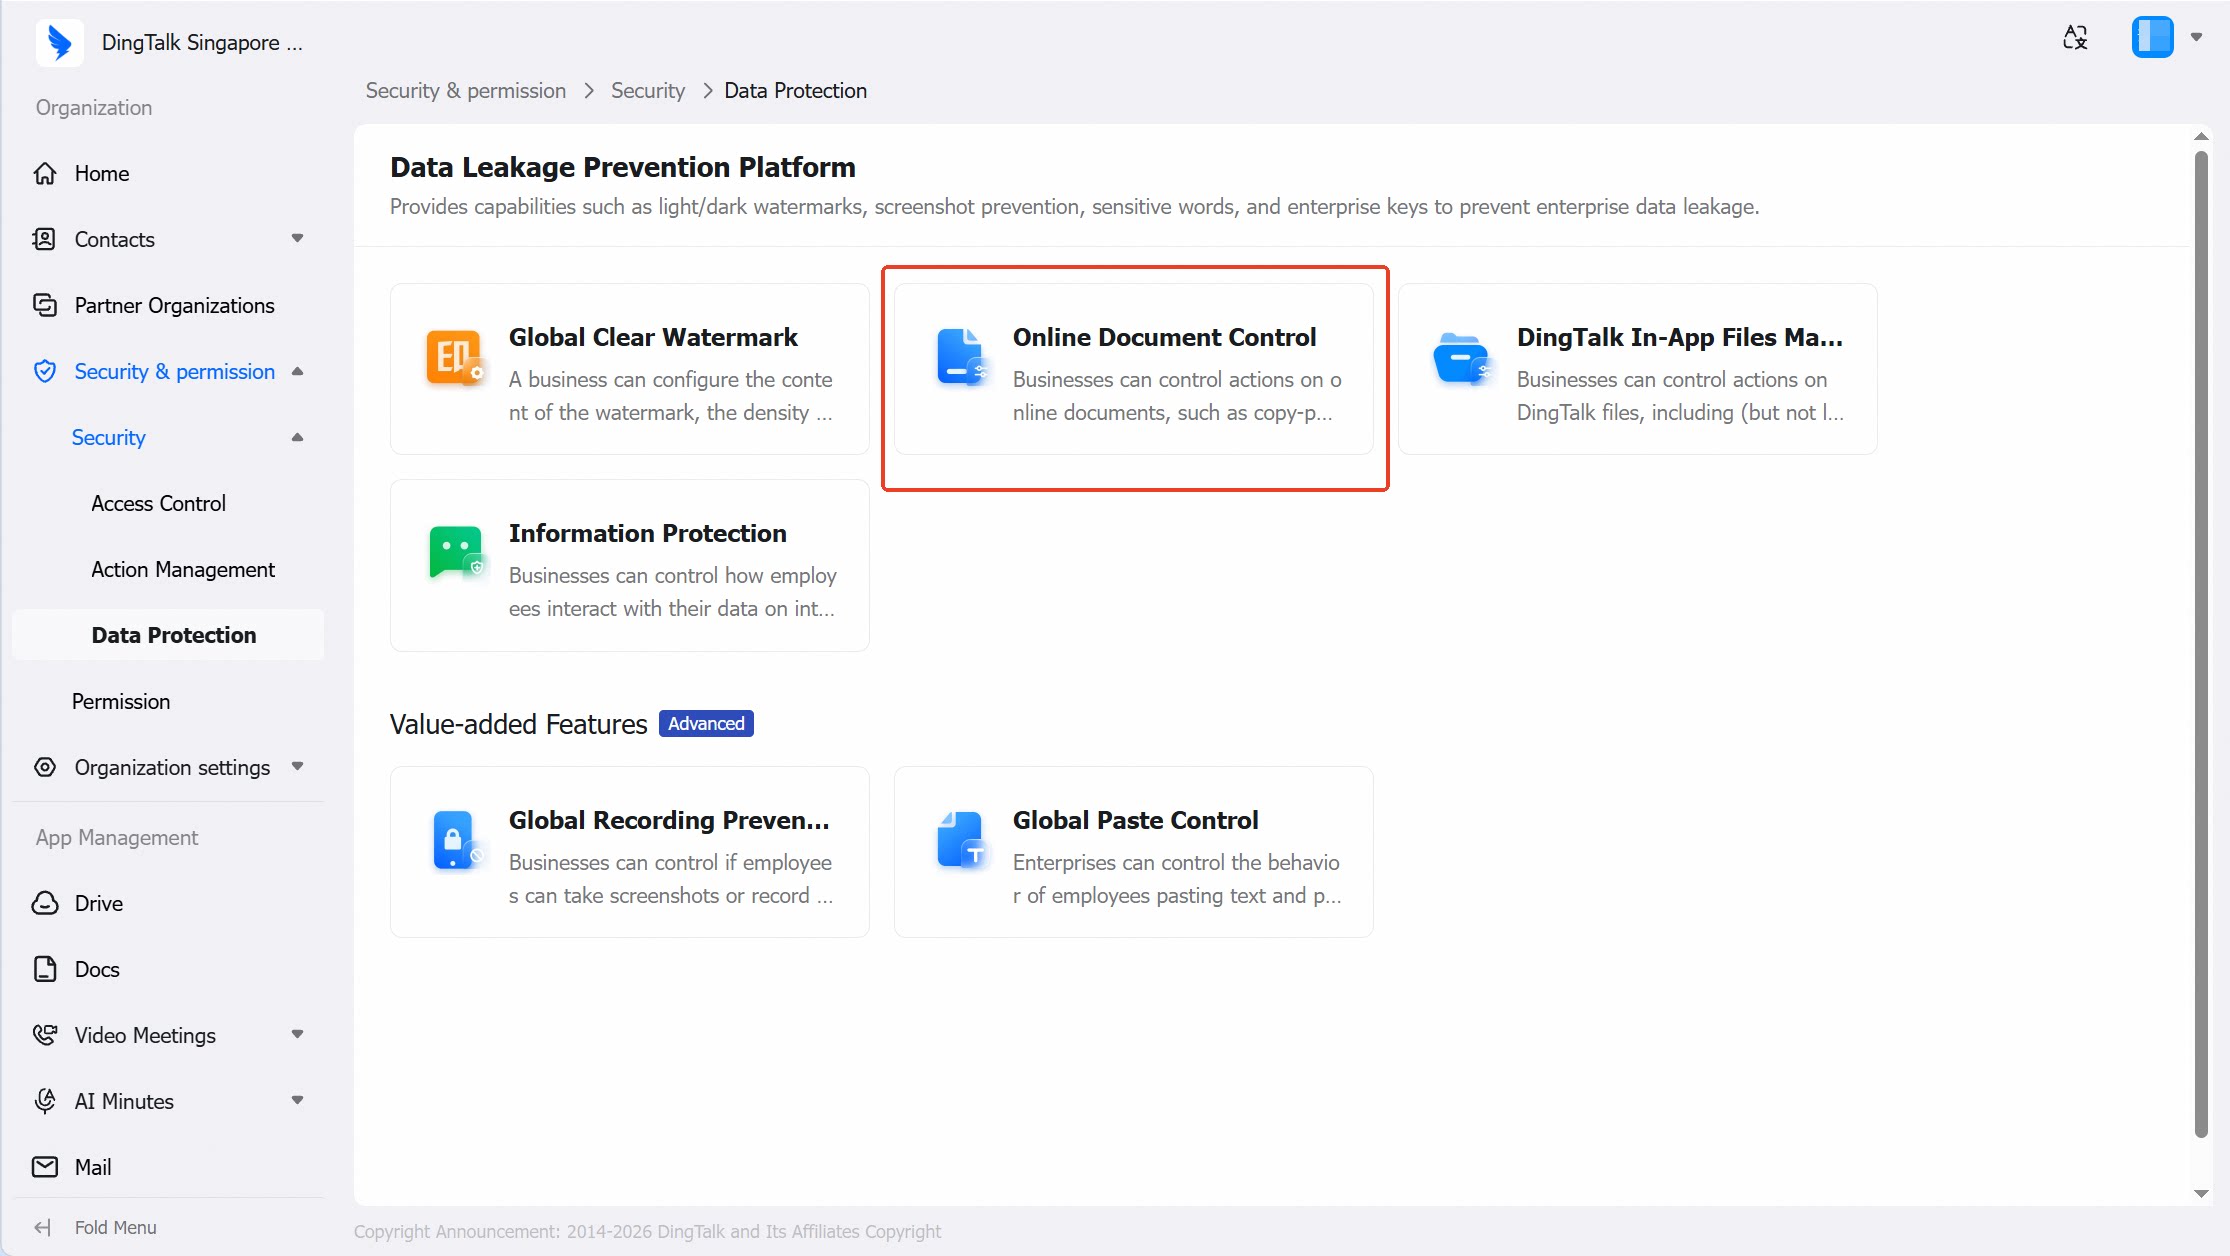The width and height of the screenshot is (2230, 1256).
Task: Click the Security breadcrumb link
Action: [648, 90]
